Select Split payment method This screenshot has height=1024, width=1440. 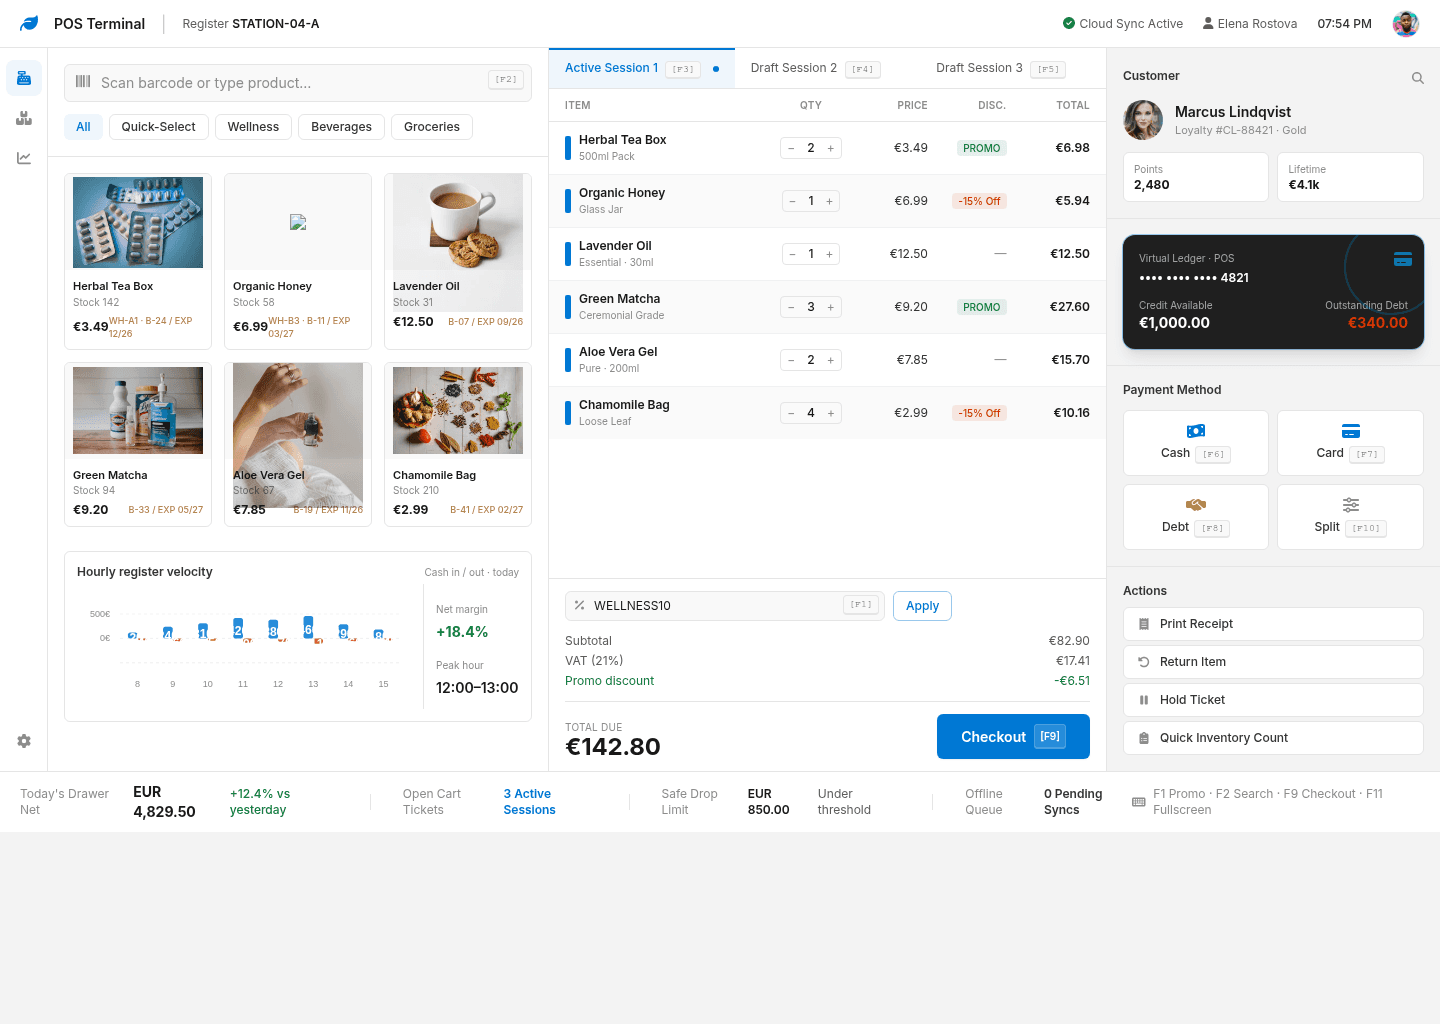tap(1350, 517)
